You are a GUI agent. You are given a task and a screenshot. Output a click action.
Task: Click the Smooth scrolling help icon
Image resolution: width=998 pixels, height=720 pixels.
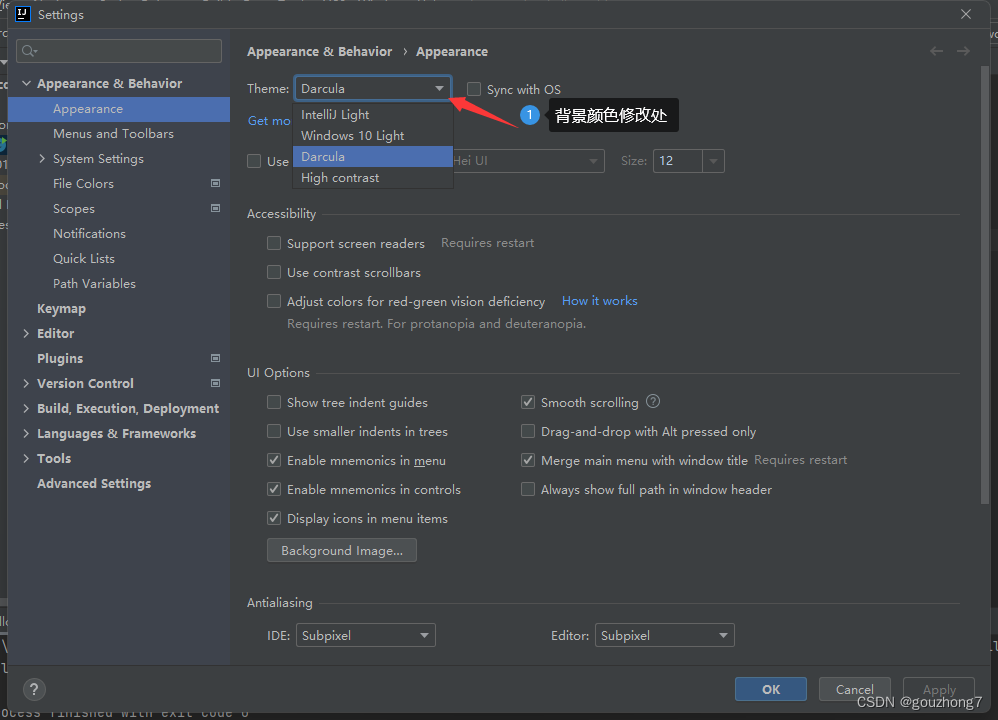coord(653,402)
